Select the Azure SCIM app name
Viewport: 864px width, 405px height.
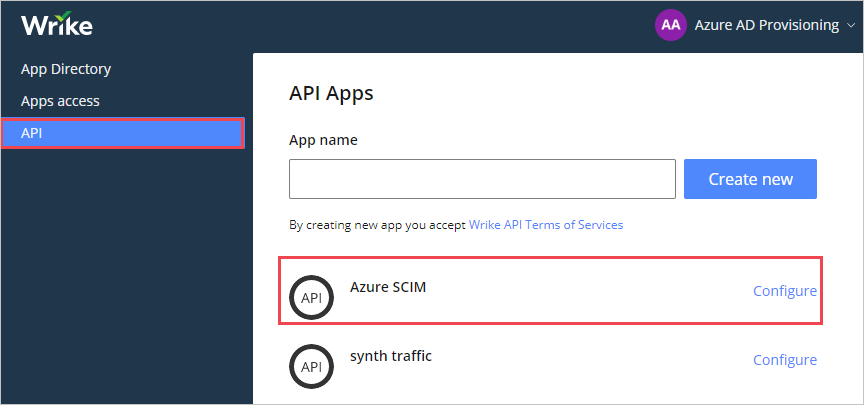click(388, 287)
